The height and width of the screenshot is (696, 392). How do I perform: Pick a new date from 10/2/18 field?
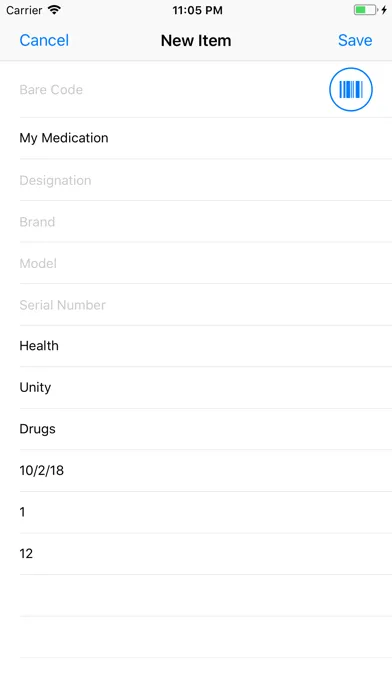206,471
